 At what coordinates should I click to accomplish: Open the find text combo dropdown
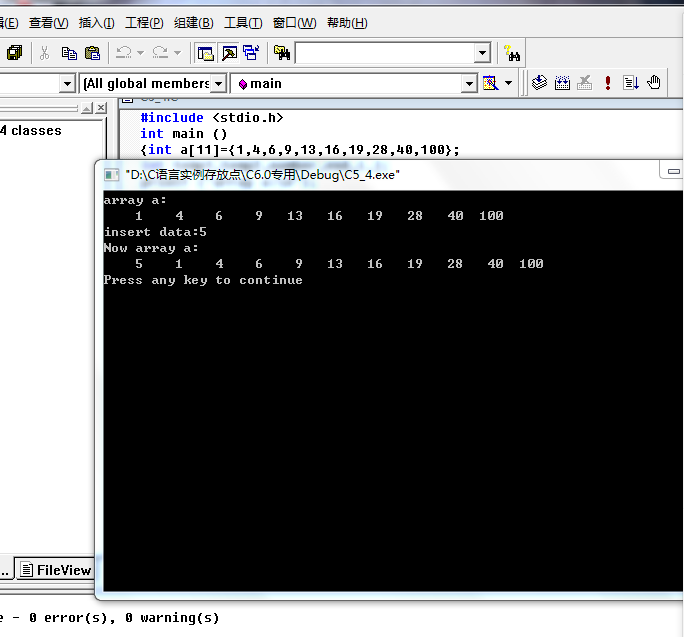point(482,53)
